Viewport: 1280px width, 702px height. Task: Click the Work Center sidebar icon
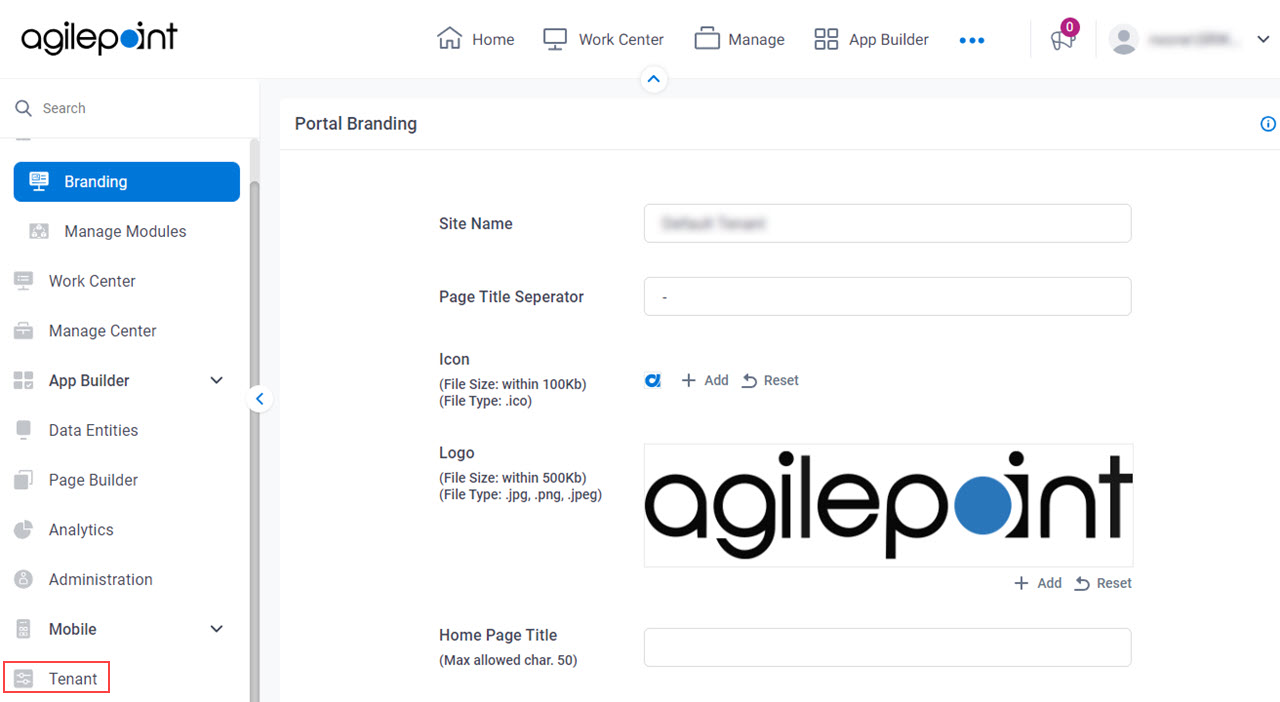(x=23, y=281)
